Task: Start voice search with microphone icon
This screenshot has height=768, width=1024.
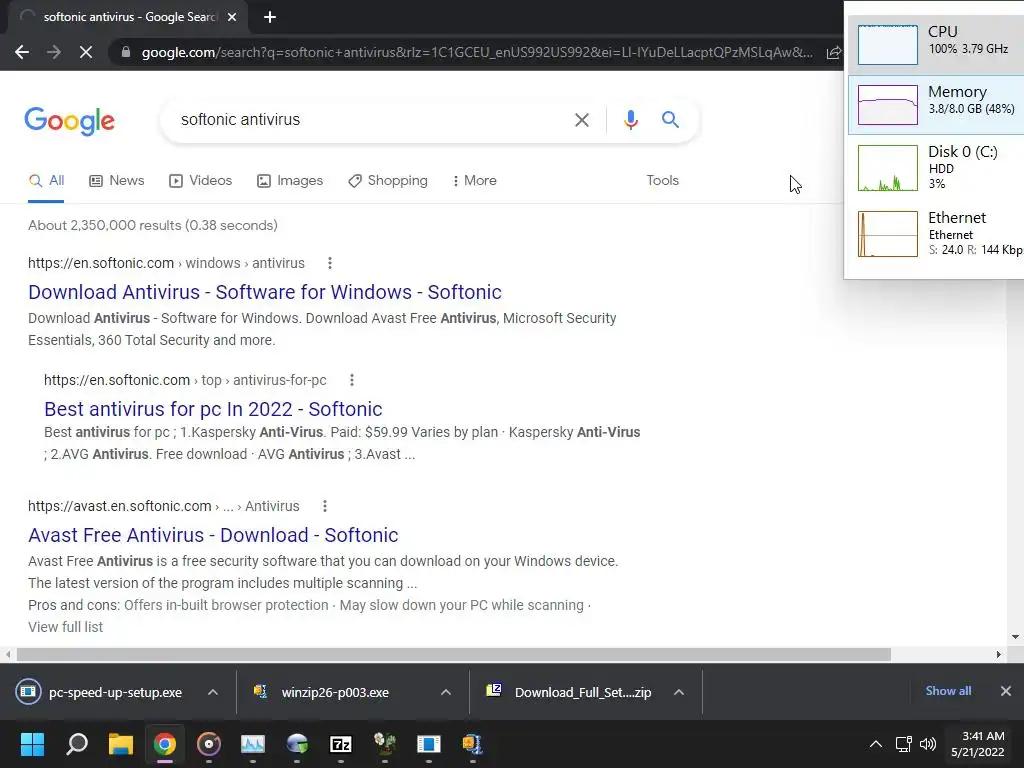Action: tap(630, 120)
